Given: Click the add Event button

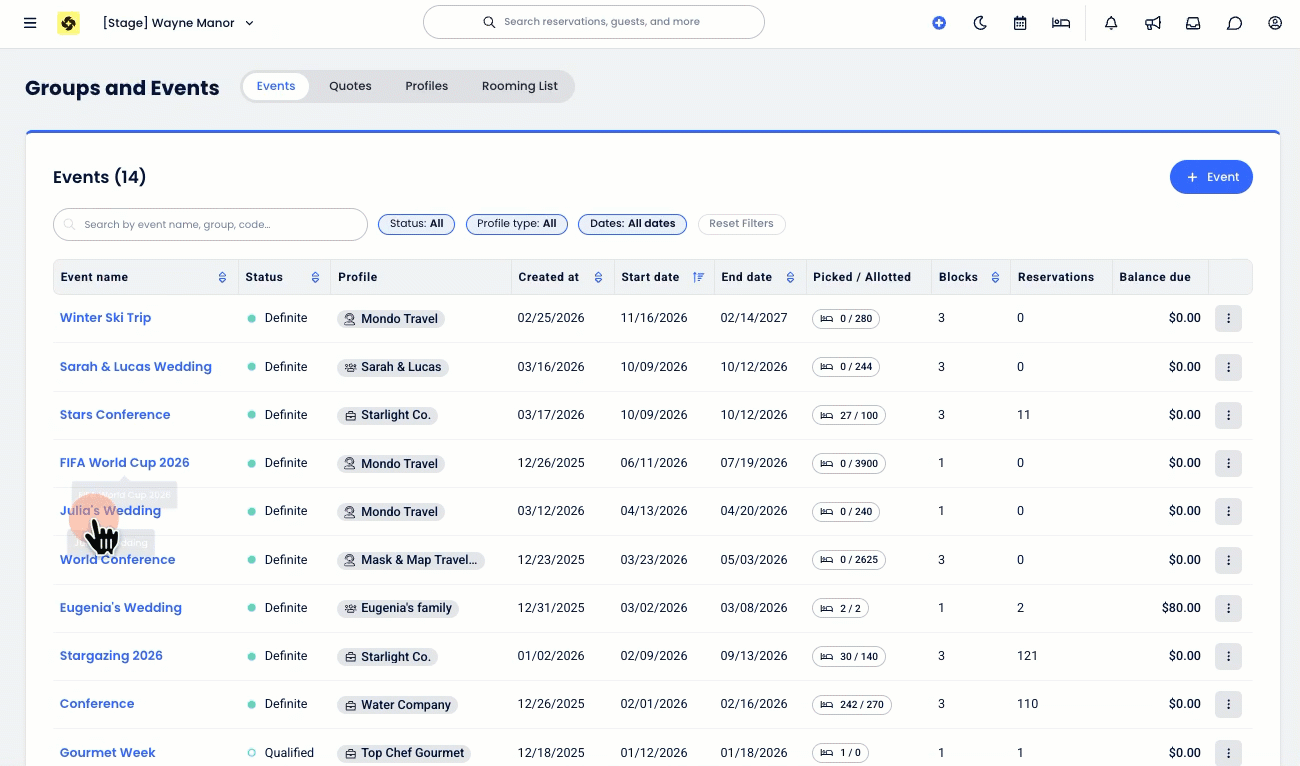Looking at the screenshot, I should click(x=1211, y=177).
